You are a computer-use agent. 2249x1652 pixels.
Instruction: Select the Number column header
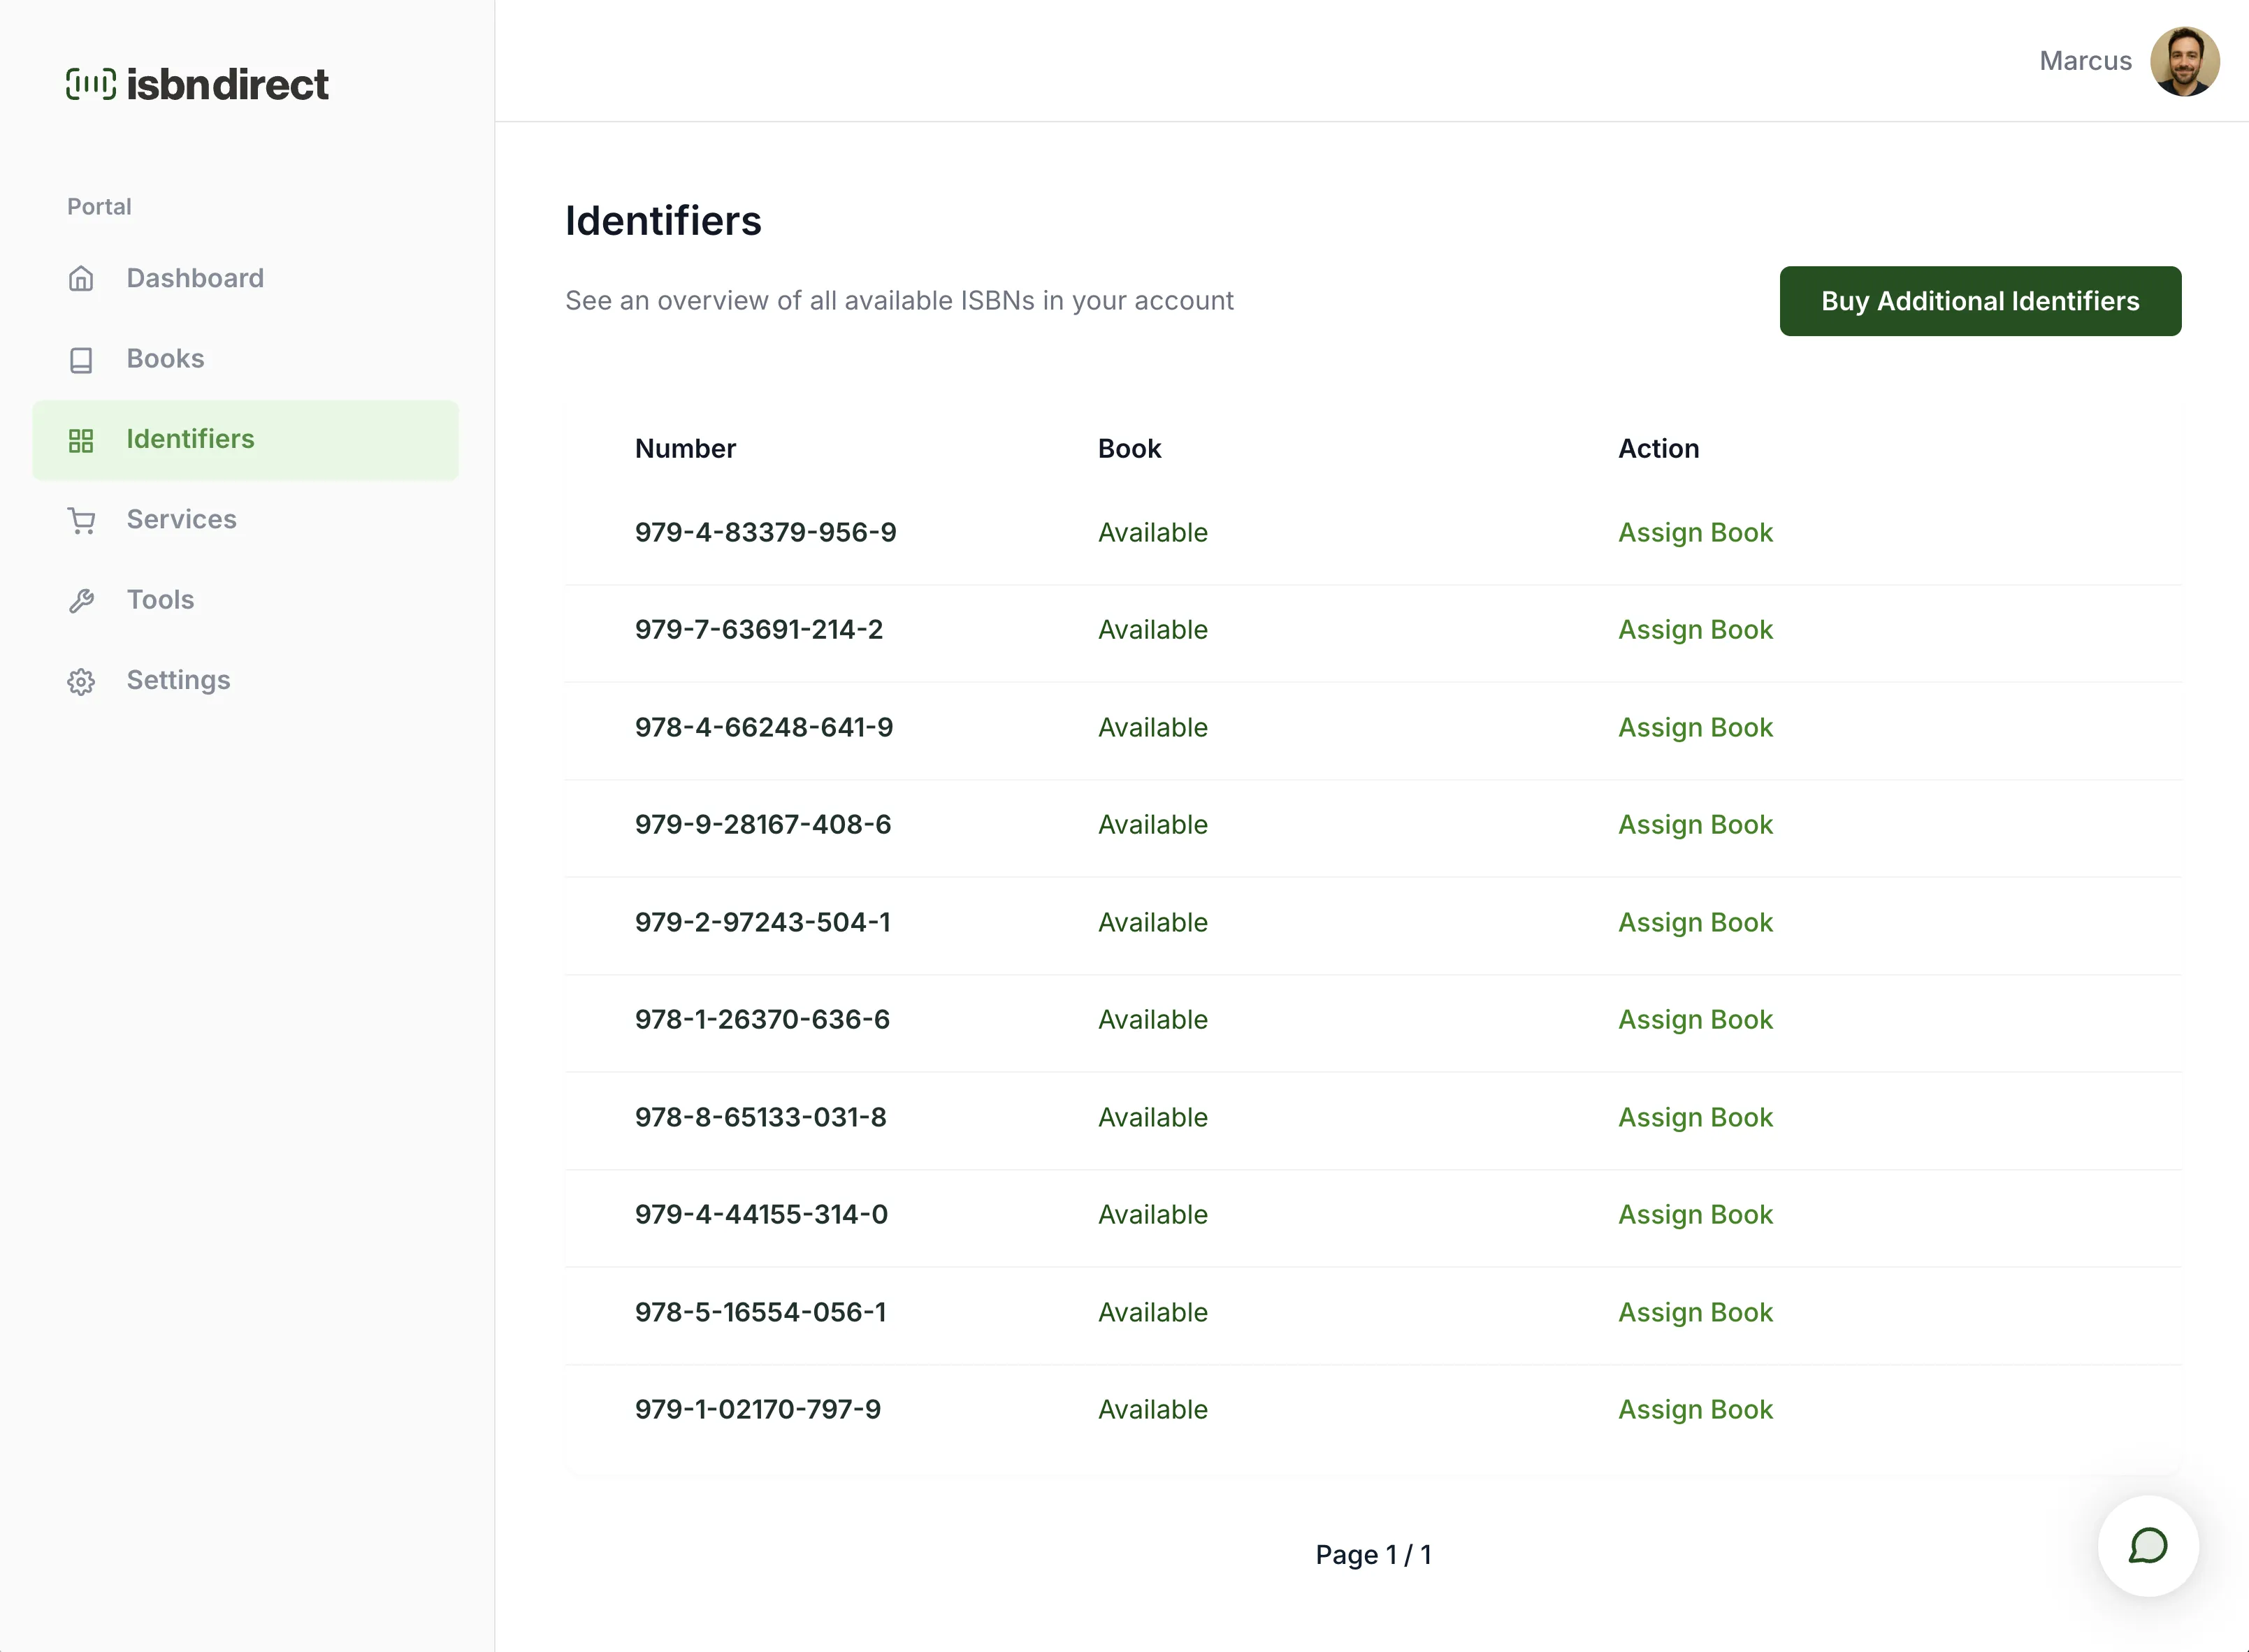click(x=685, y=449)
